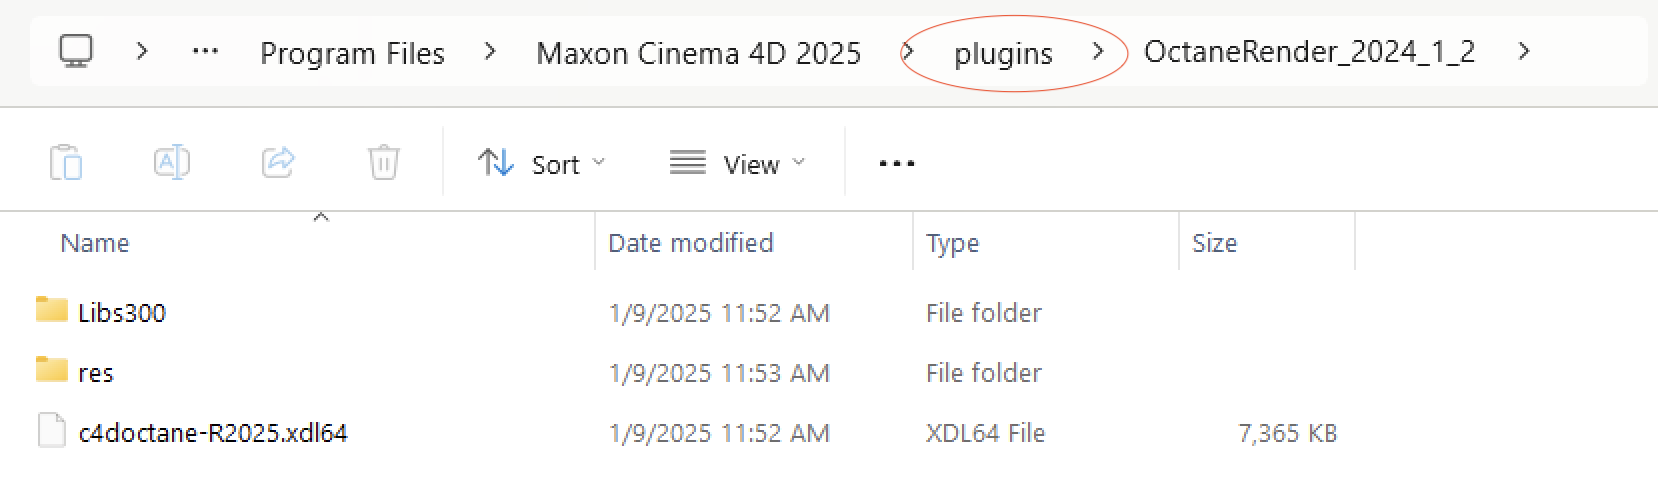Sort by Name column header
The height and width of the screenshot is (490, 1658).
coord(95,243)
